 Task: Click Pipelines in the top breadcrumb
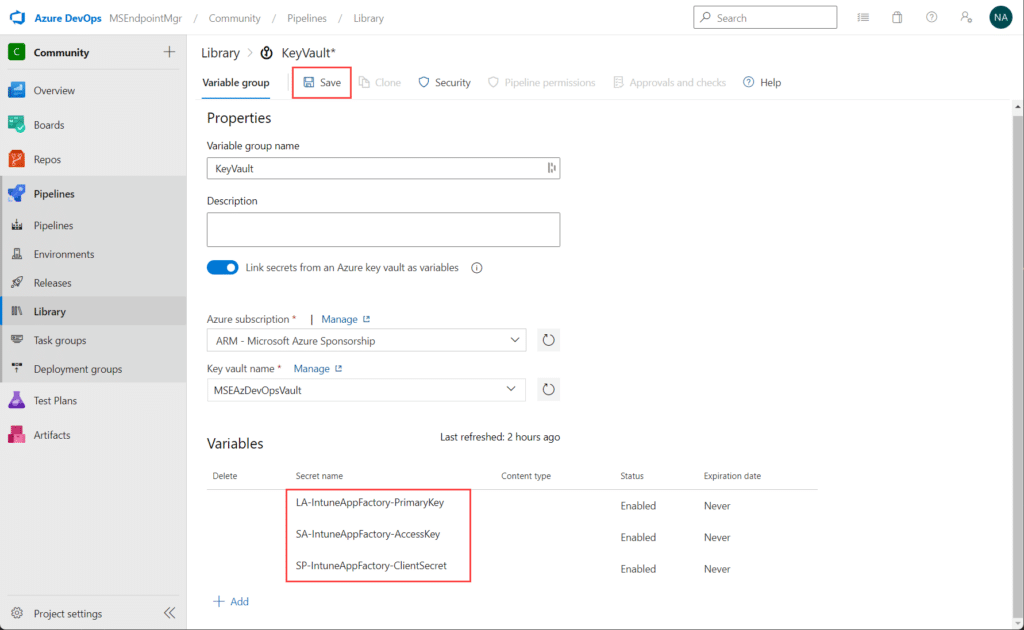307,18
